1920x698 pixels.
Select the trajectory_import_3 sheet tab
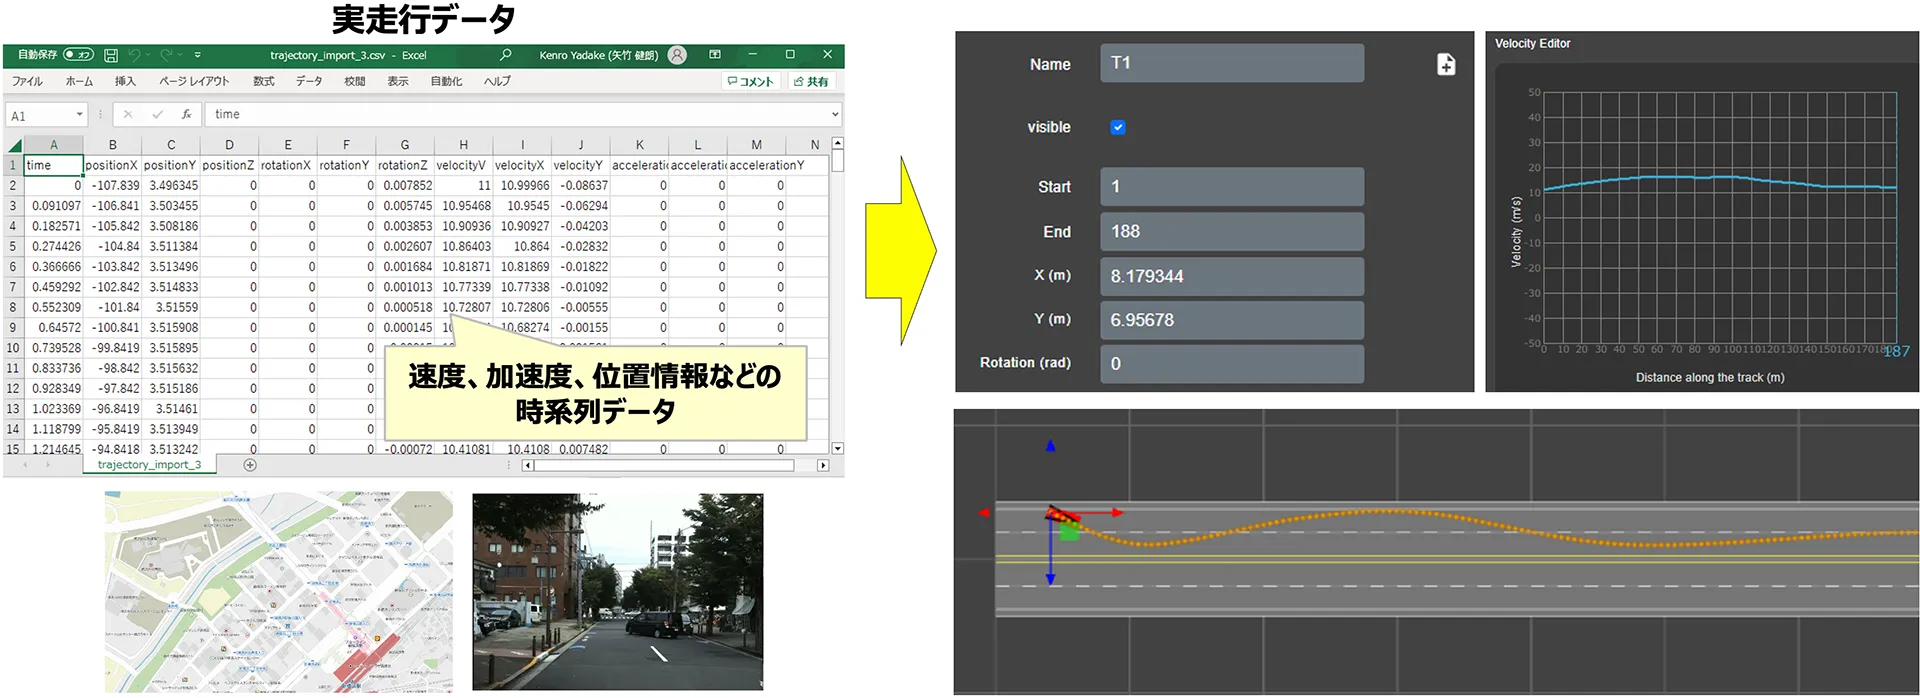(x=149, y=465)
